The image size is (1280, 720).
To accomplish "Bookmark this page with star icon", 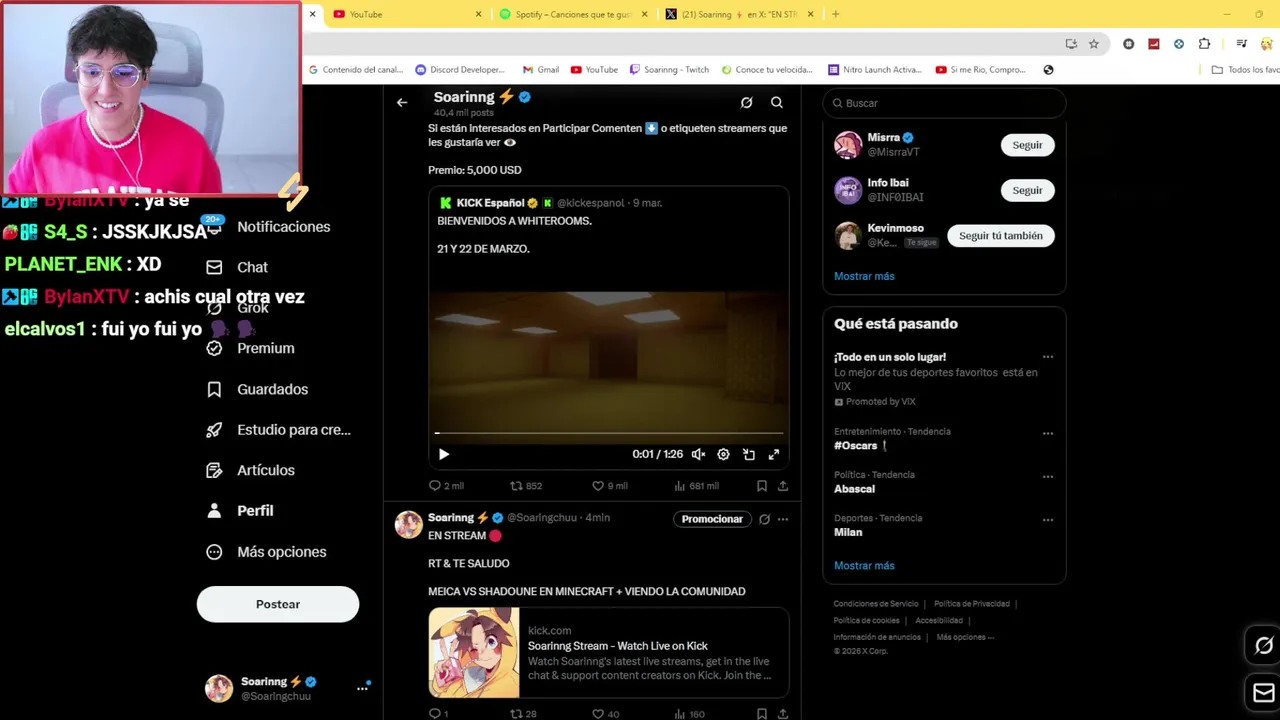I will point(1094,44).
